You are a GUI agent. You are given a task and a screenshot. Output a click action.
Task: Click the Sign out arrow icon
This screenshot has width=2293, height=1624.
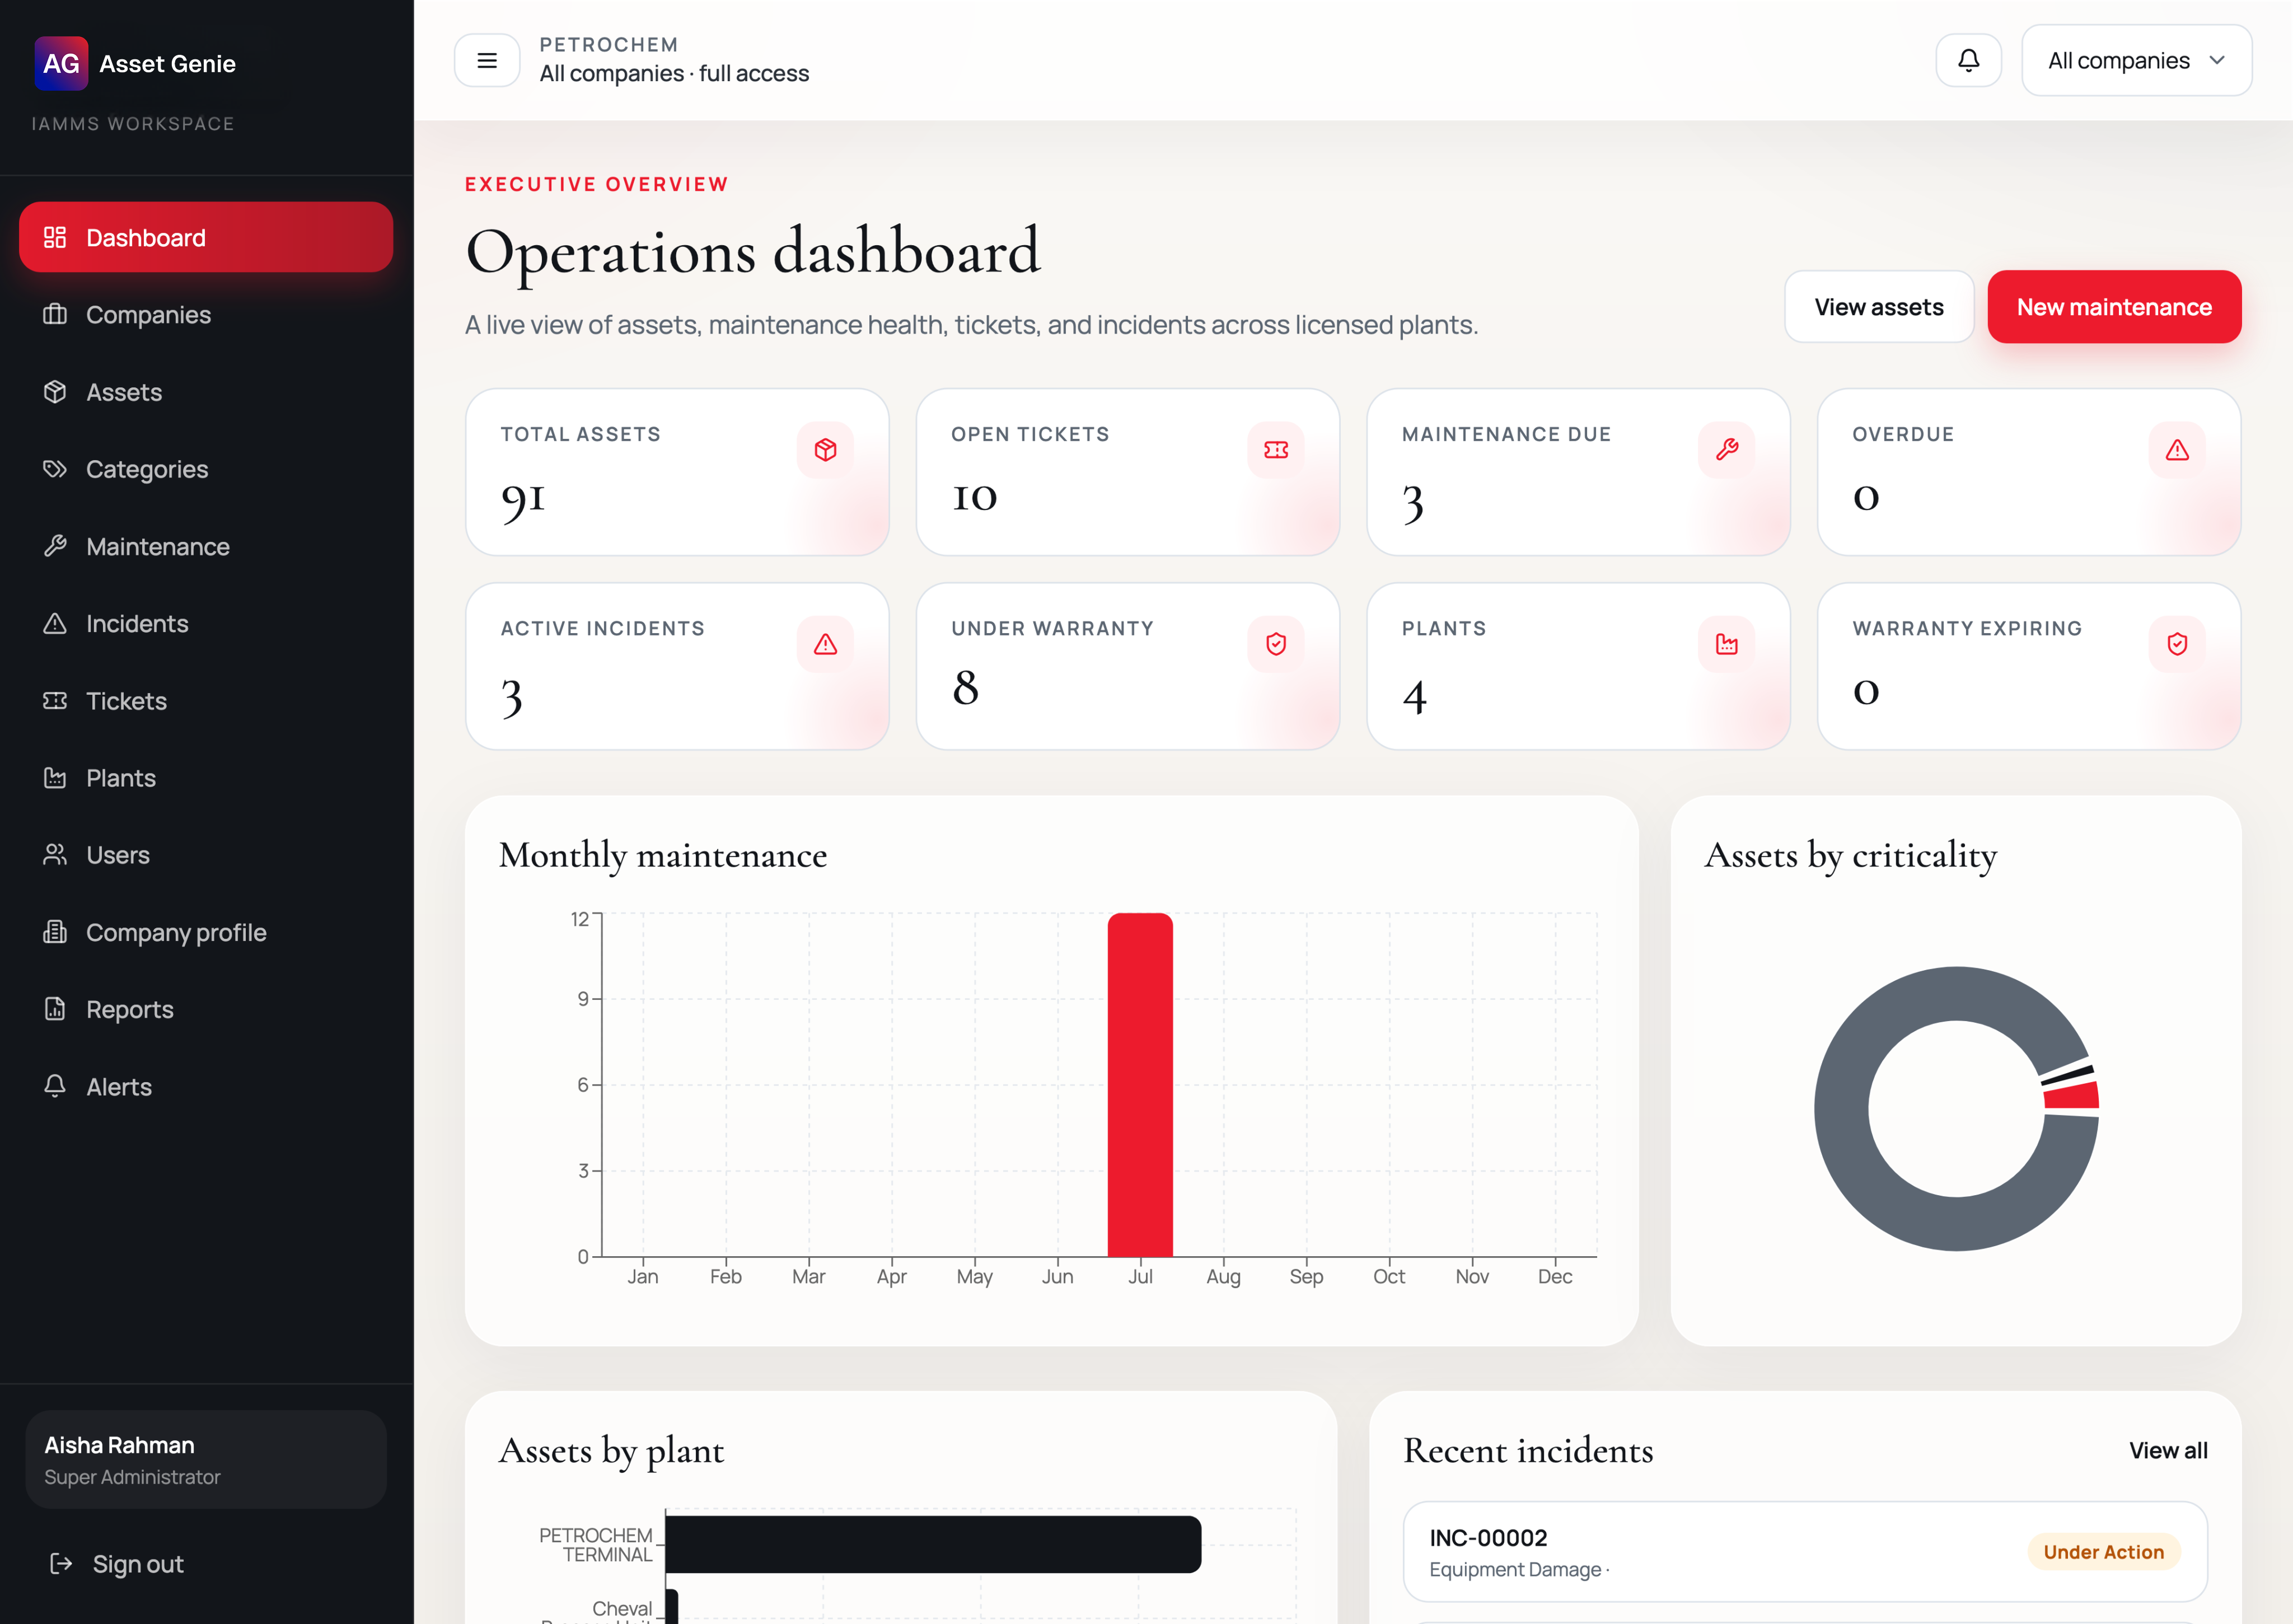pyautogui.click(x=61, y=1563)
